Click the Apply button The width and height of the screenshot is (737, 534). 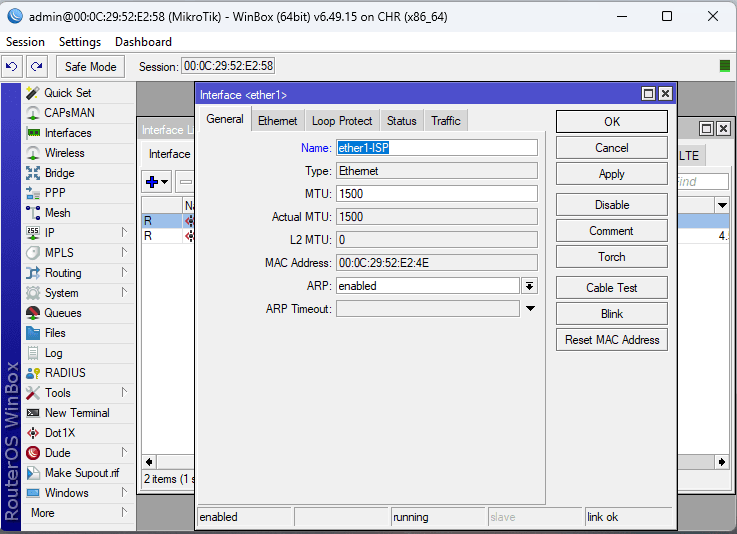point(611,174)
